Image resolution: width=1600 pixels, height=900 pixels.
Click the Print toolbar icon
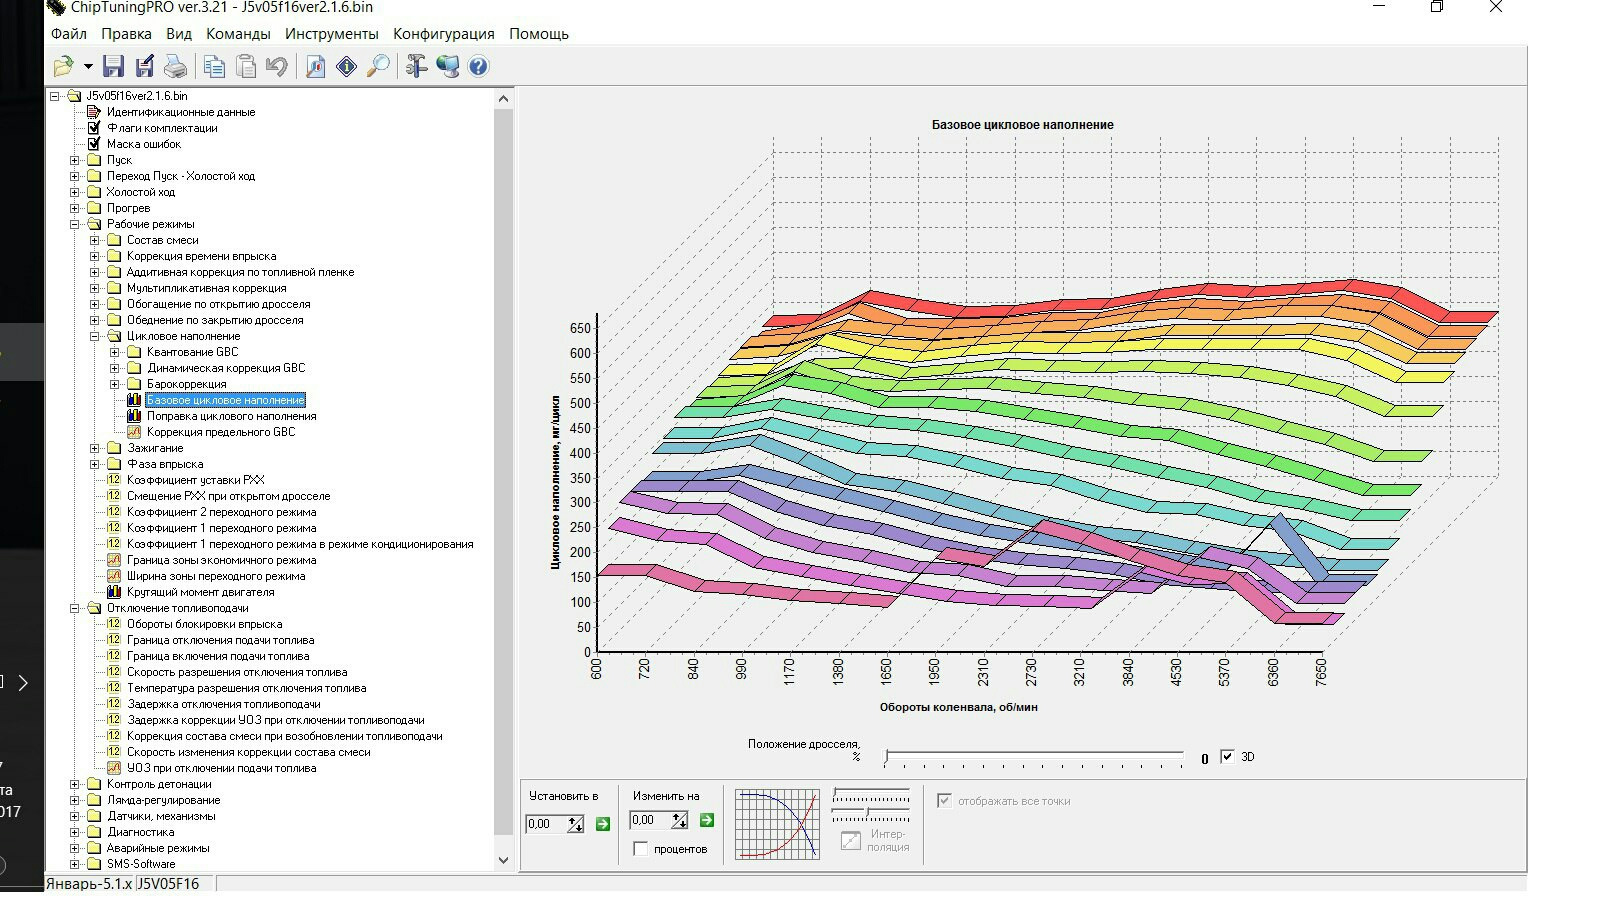click(176, 67)
